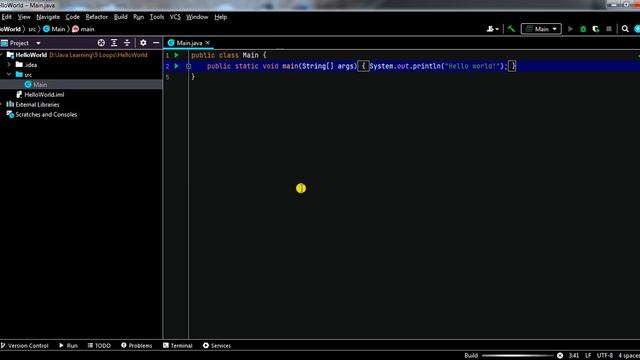This screenshot has height=360, width=640.
Task: Click the collapsed opening brace placeholder
Action: tap(363, 66)
